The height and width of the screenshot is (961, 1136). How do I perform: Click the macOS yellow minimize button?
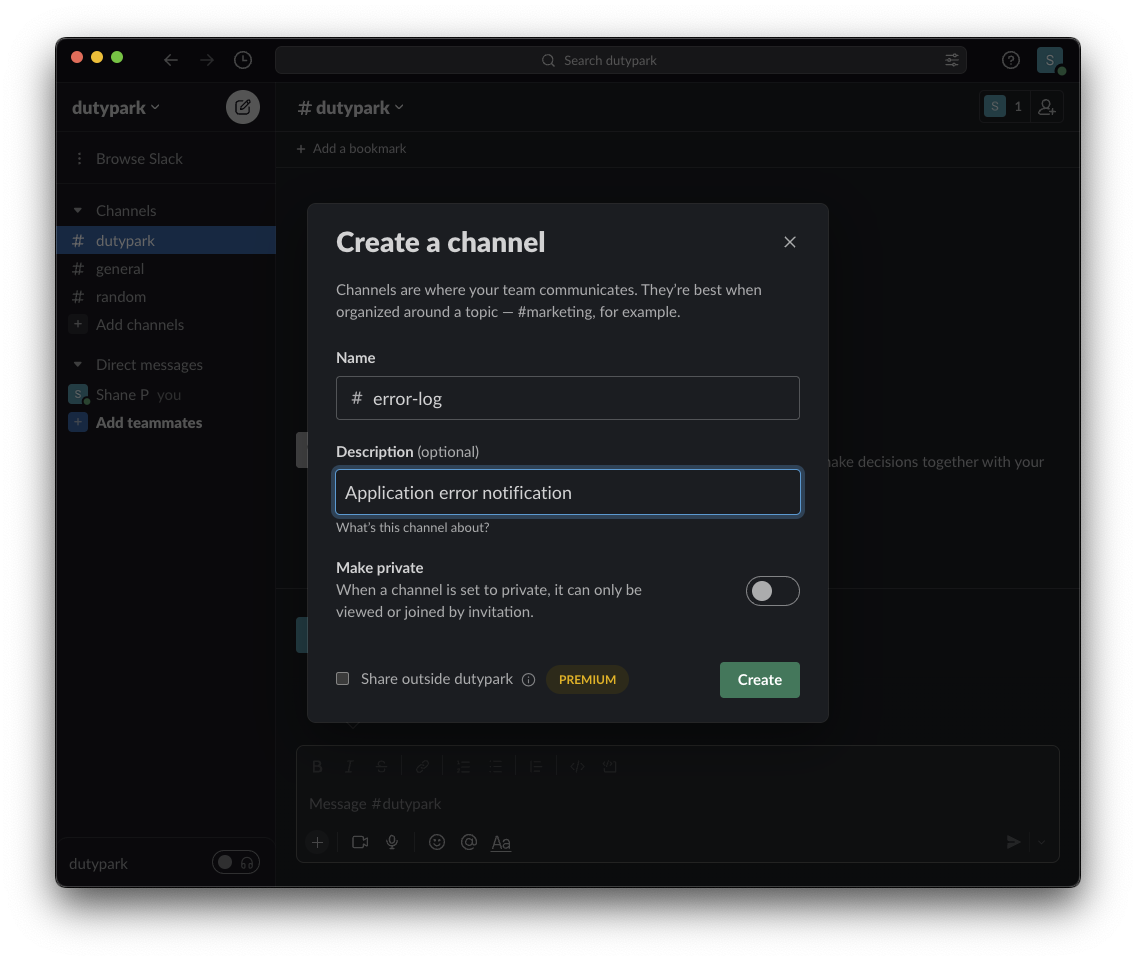point(96,57)
